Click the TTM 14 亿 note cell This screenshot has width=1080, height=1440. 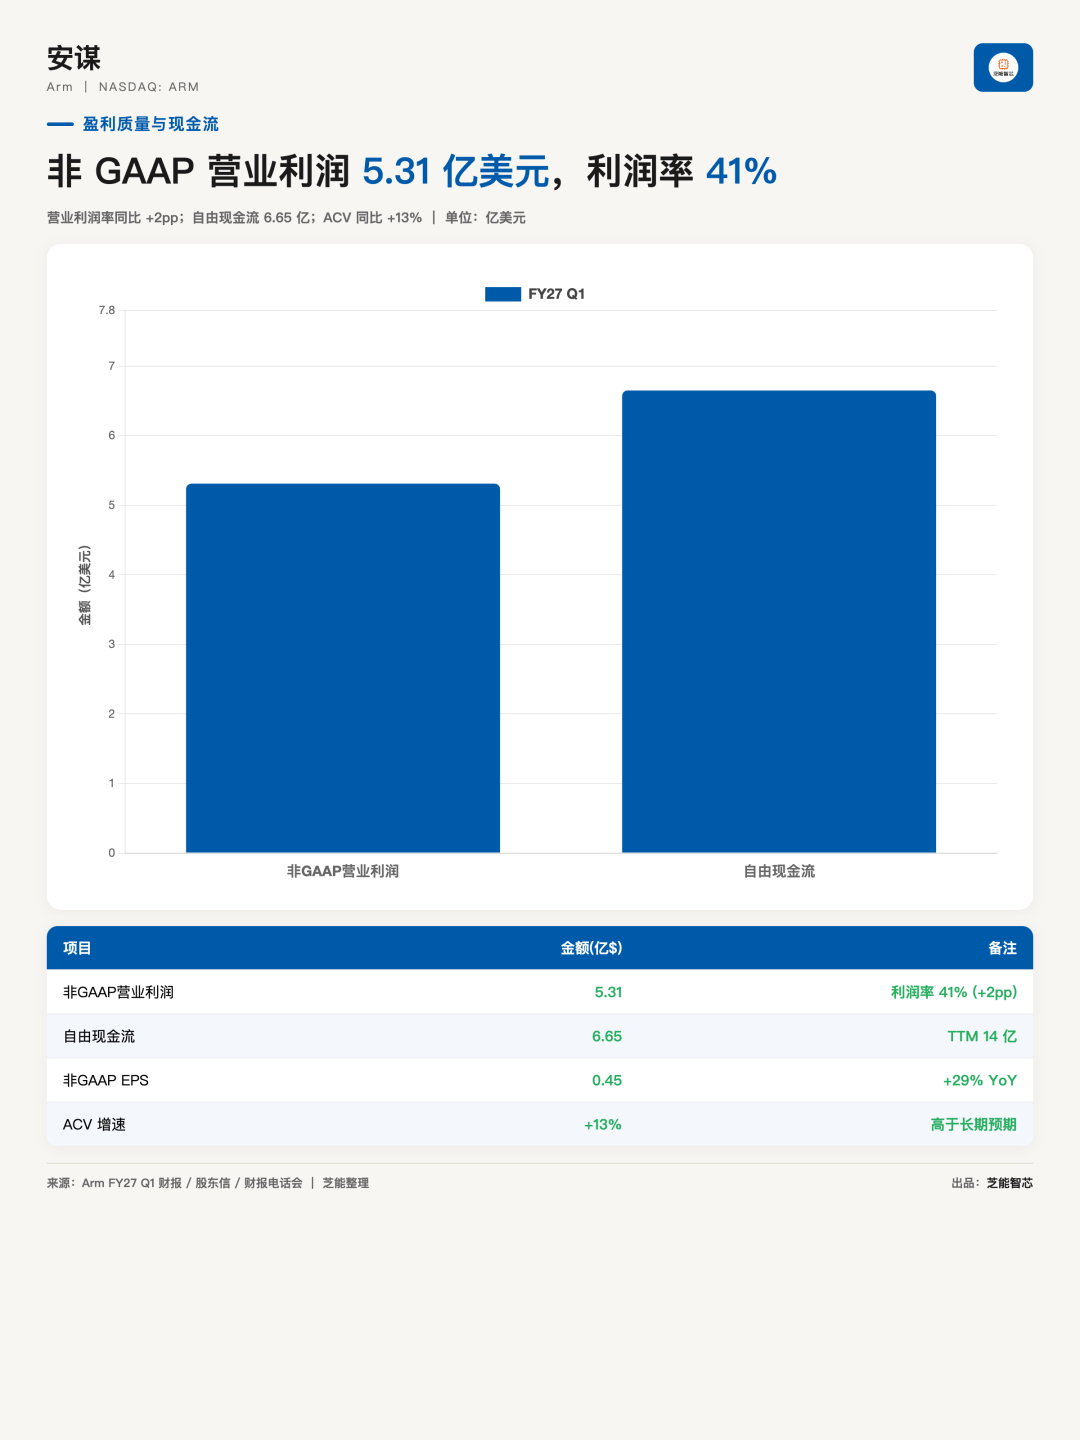point(982,1036)
